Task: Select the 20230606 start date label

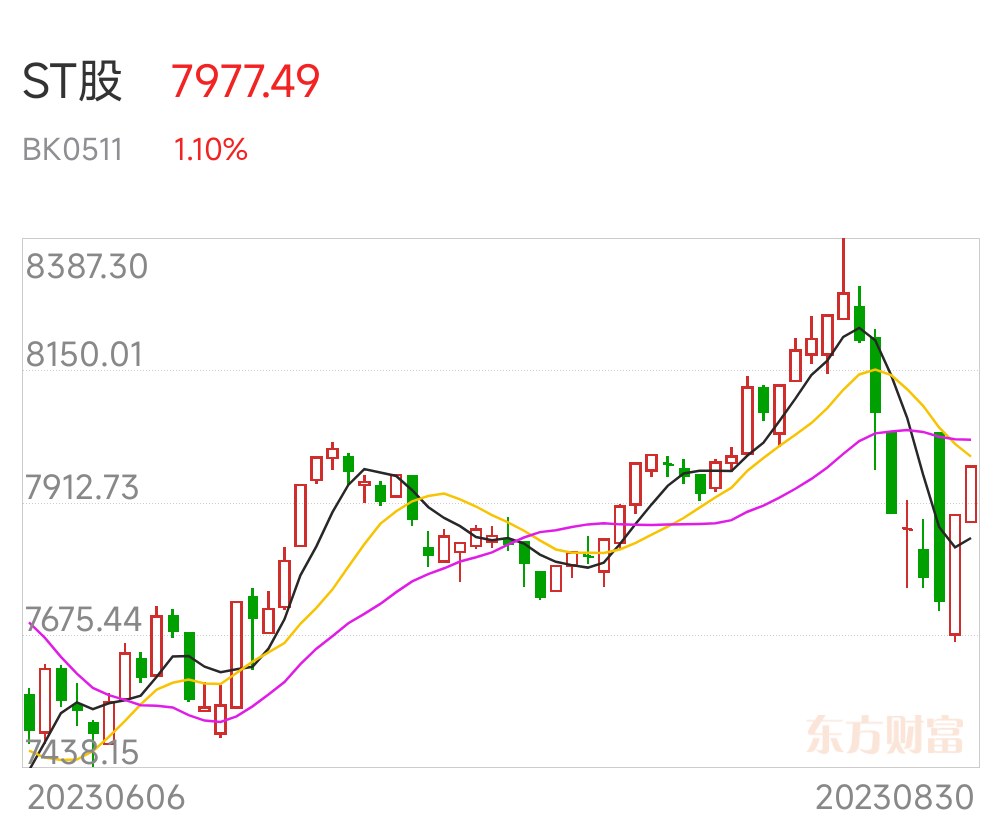Action: (x=106, y=798)
